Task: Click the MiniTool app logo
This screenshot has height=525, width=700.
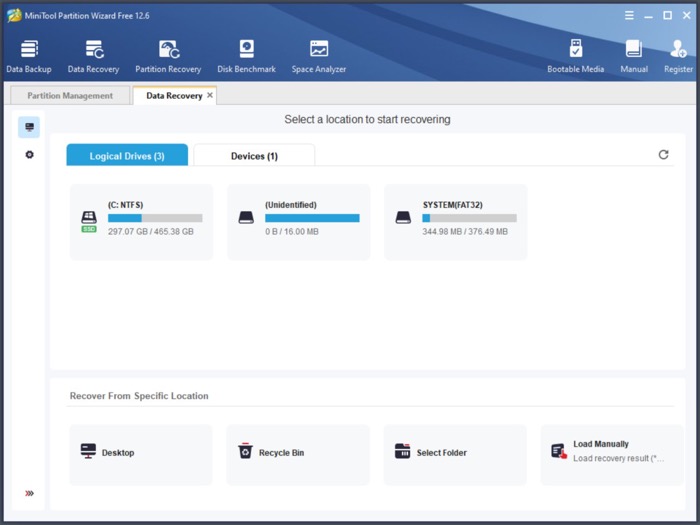Action: point(14,16)
